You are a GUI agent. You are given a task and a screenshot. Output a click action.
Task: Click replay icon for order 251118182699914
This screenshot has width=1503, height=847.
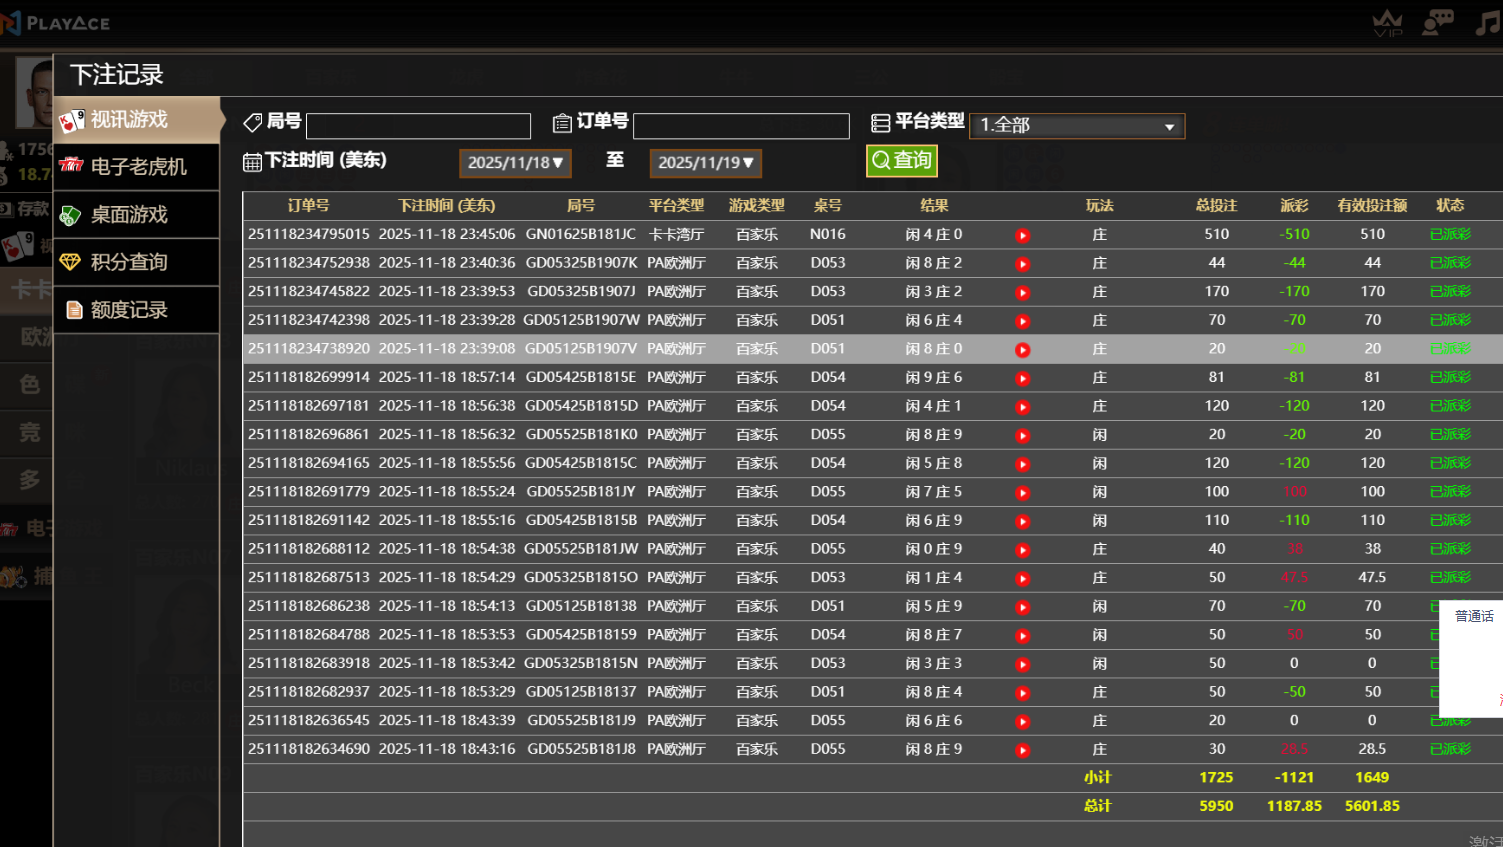(x=1022, y=378)
